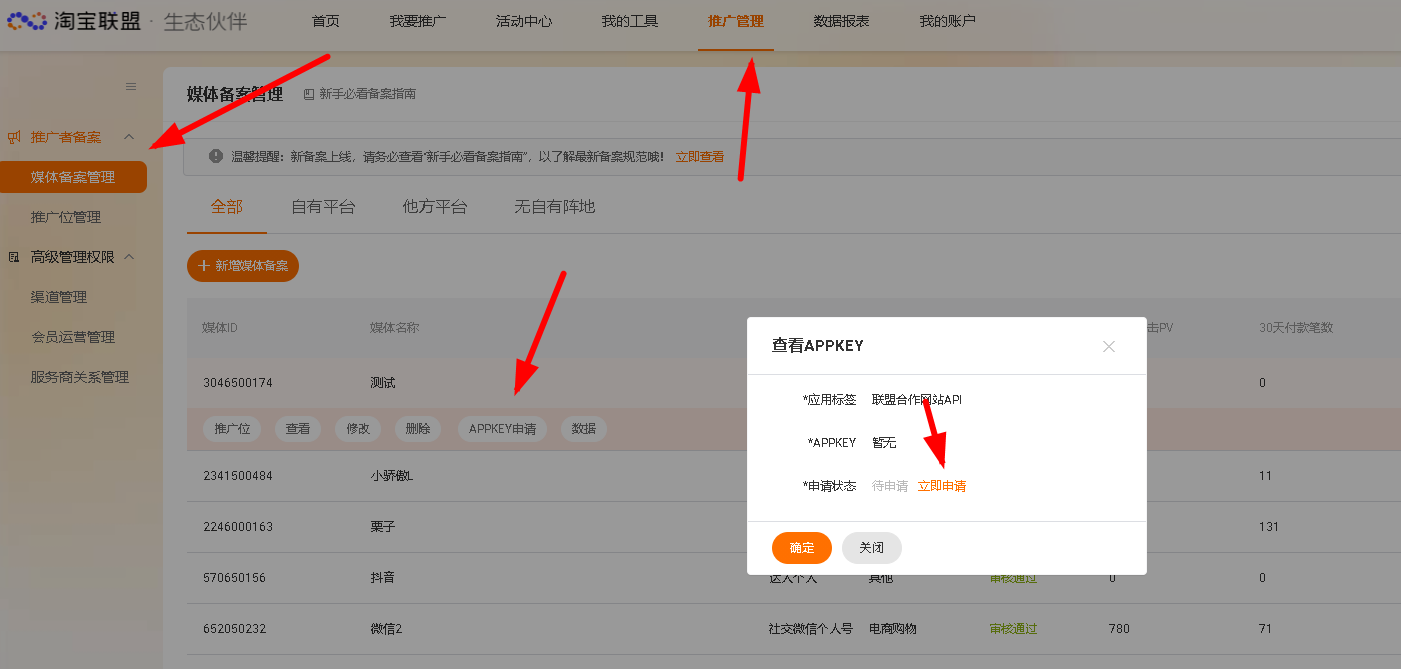Open 推广位管理 in the sidebar

tap(66, 217)
